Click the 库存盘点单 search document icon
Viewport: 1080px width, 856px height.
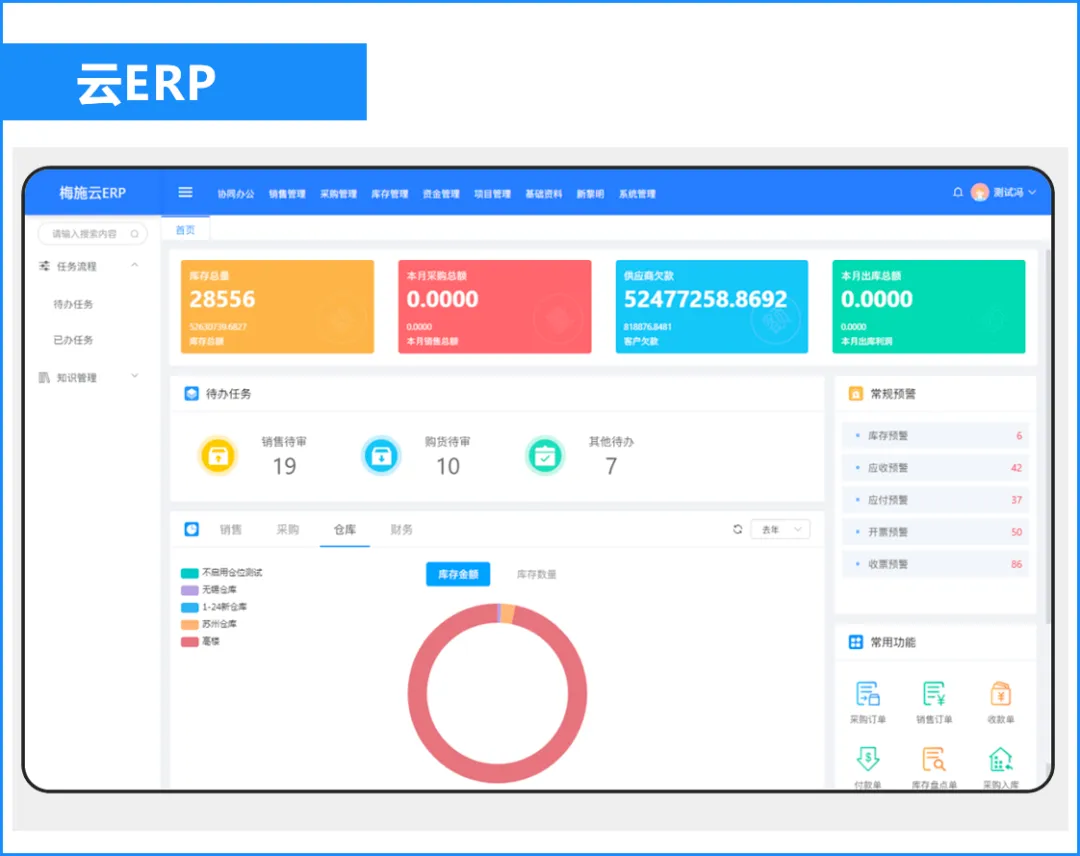pos(934,759)
